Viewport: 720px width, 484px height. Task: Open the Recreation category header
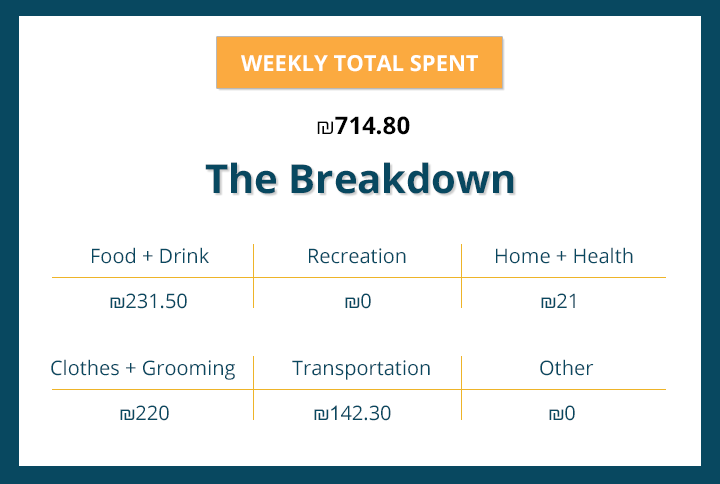357,256
